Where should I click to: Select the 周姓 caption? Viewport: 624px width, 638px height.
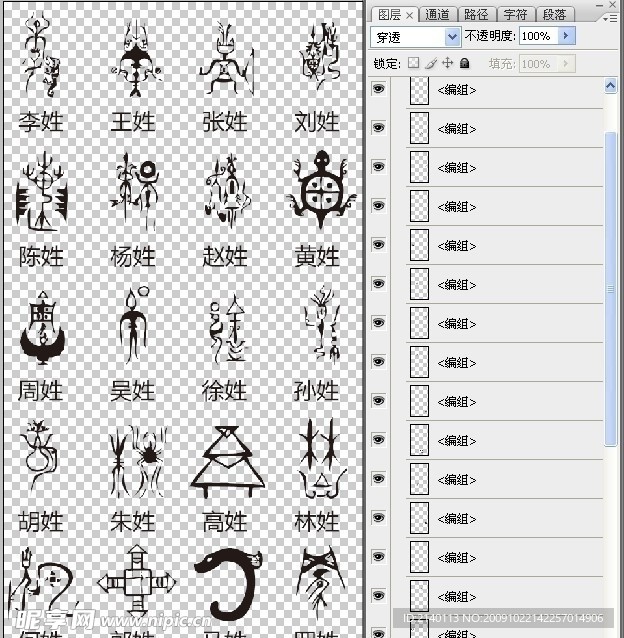click(41, 391)
